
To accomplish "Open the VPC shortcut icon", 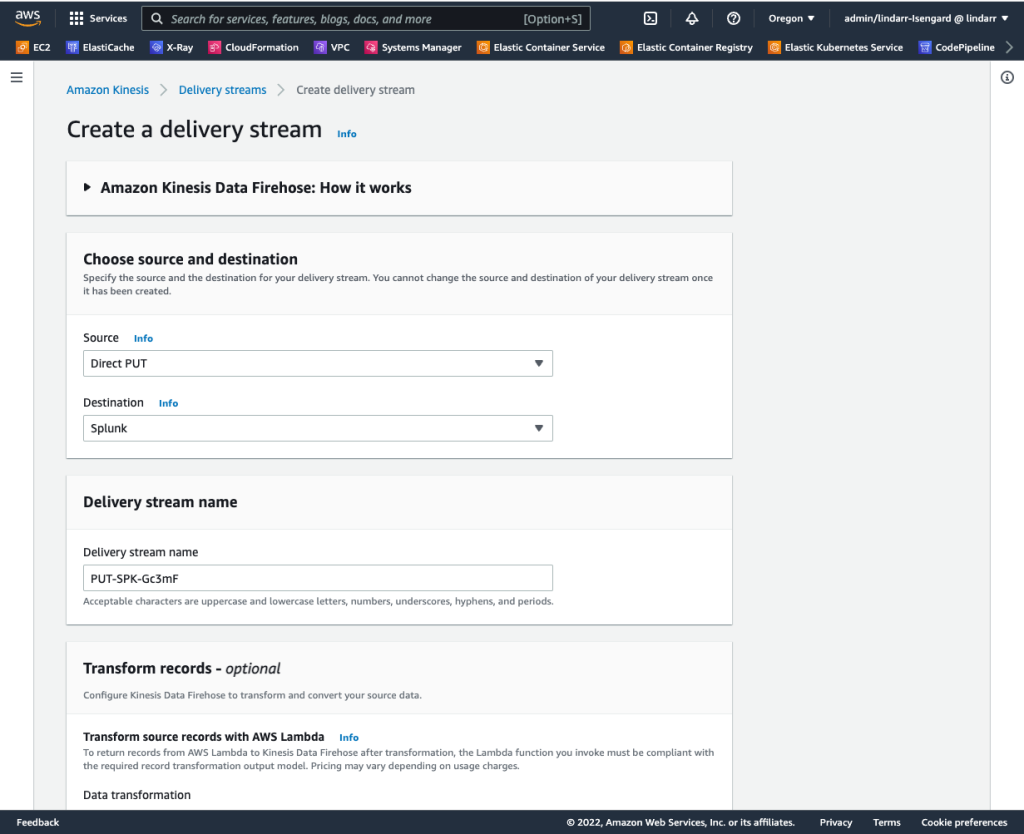I will pyautogui.click(x=320, y=47).
